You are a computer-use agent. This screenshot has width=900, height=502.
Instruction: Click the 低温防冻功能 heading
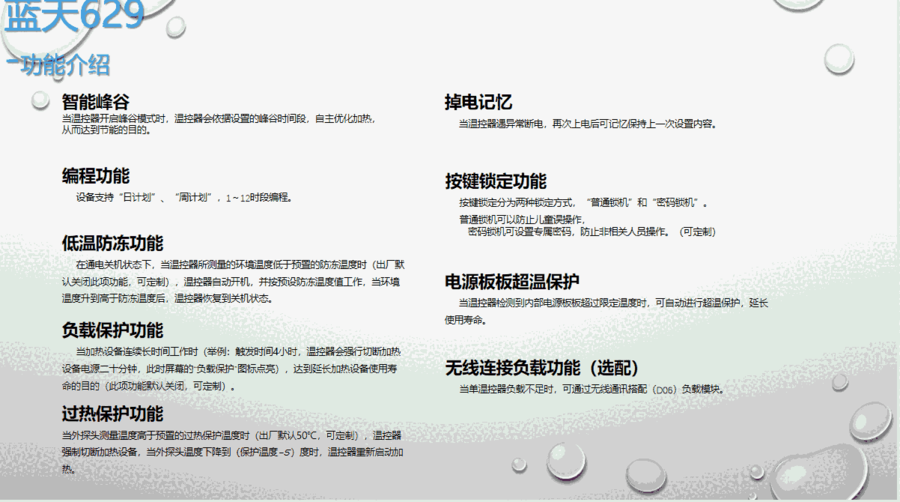click(x=112, y=244)
